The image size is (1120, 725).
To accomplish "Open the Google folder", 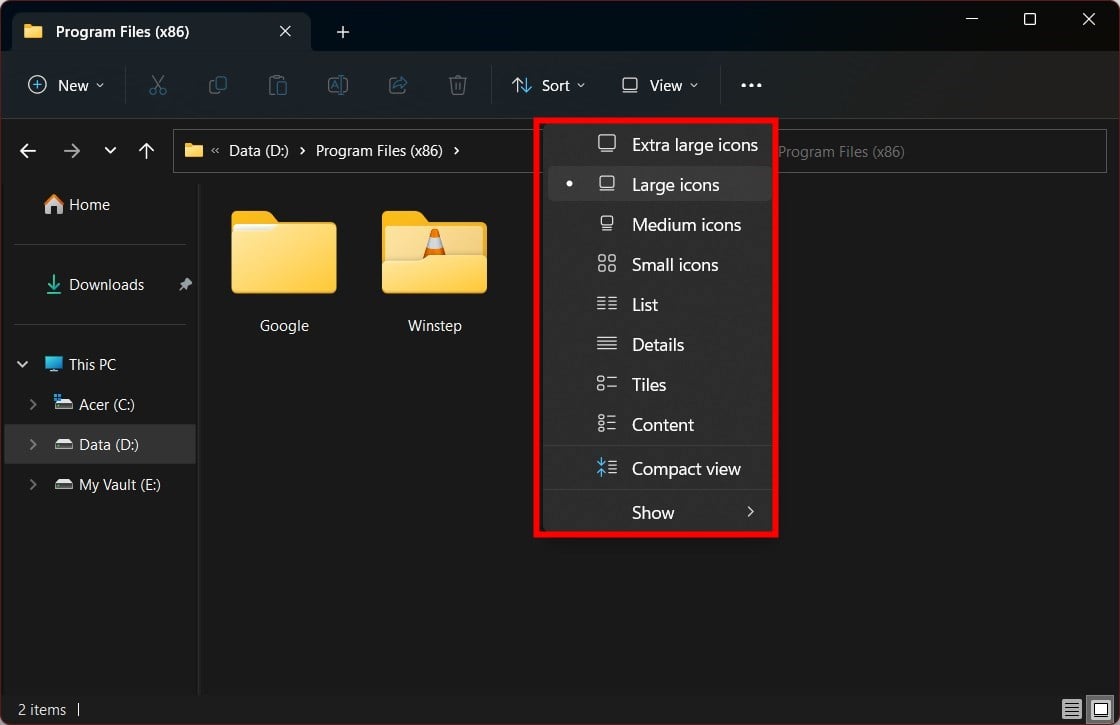I will coord(284,272).
